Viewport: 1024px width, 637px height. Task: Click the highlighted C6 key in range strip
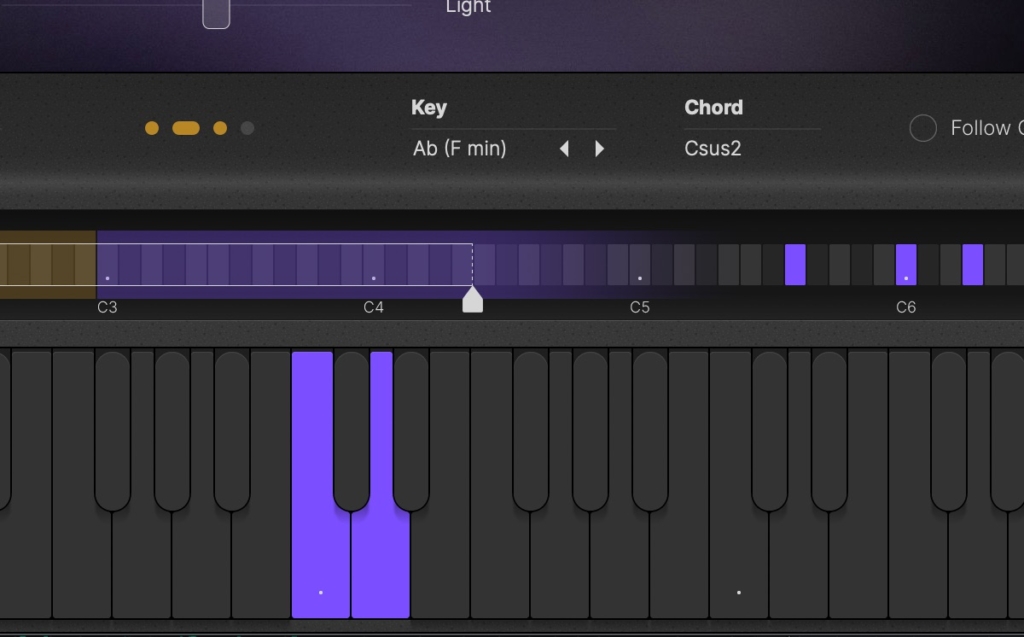tap(906, 265)
